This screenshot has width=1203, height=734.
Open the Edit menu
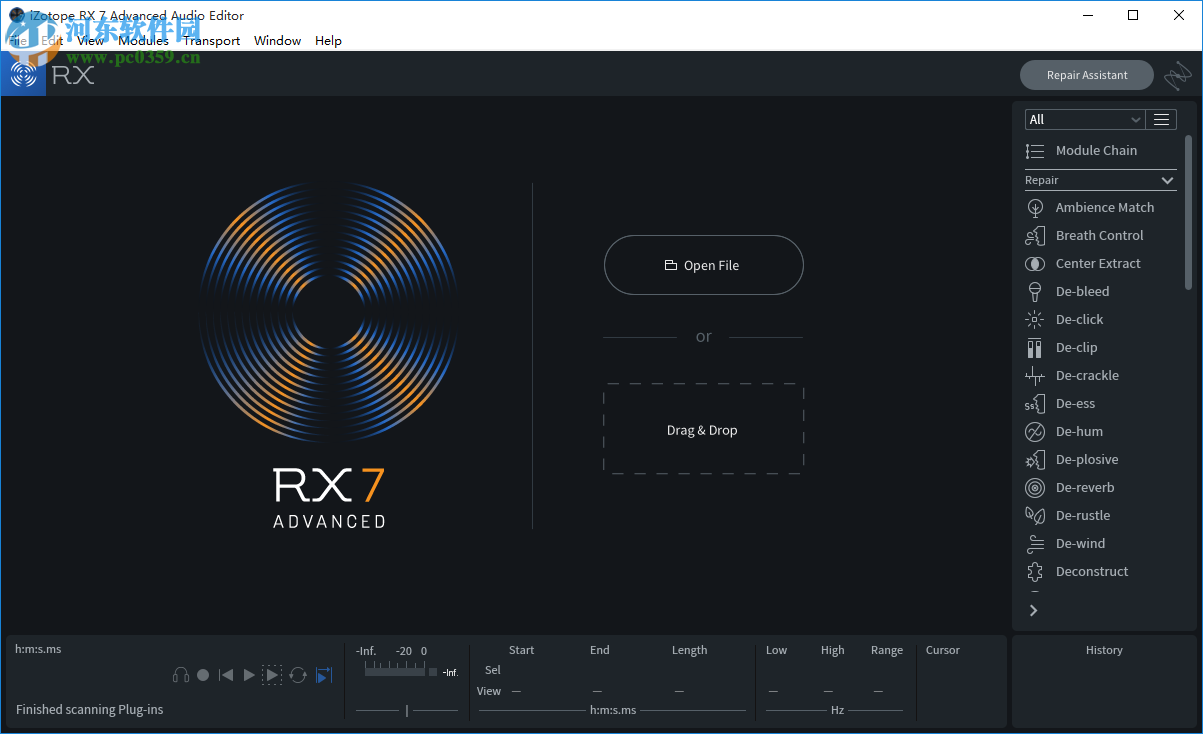point(52,41)
